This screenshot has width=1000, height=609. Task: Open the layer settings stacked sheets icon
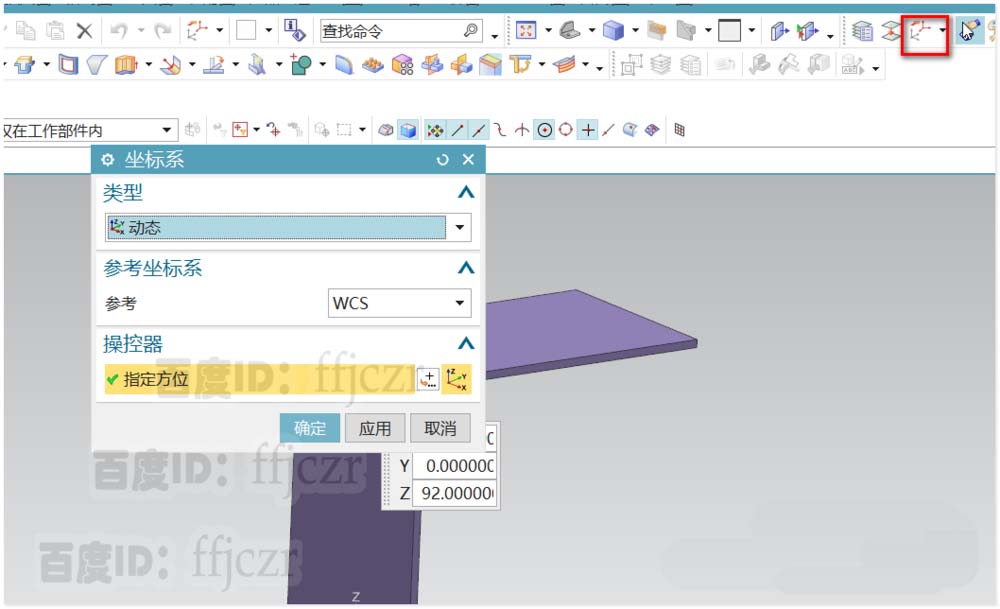(x=862, y=31)
